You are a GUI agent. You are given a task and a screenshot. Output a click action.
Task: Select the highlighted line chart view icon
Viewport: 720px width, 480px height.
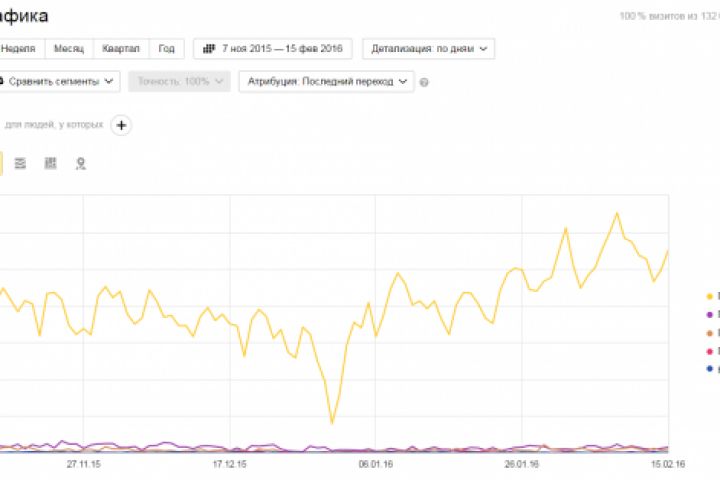tap(1, 163)
